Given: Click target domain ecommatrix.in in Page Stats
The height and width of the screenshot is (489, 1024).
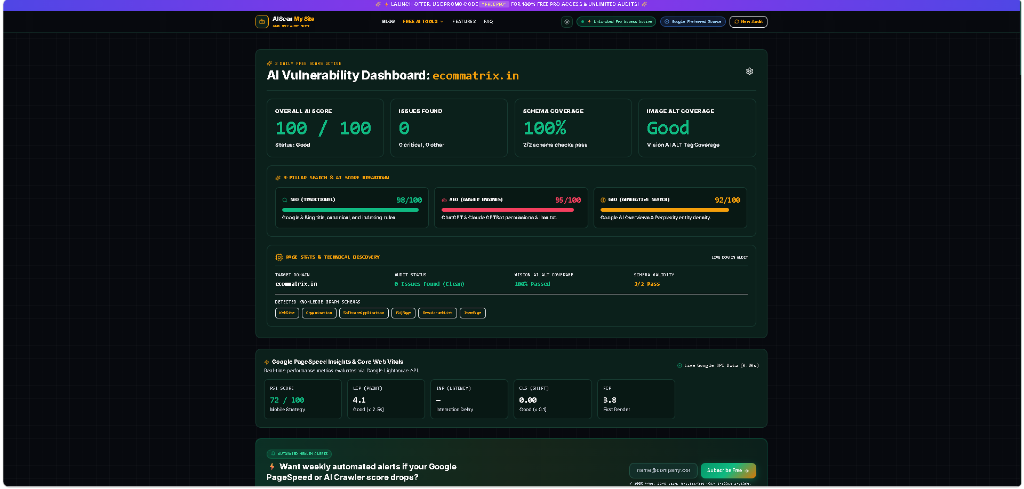Looking at the screenshot, I should [x=296, y=284].
